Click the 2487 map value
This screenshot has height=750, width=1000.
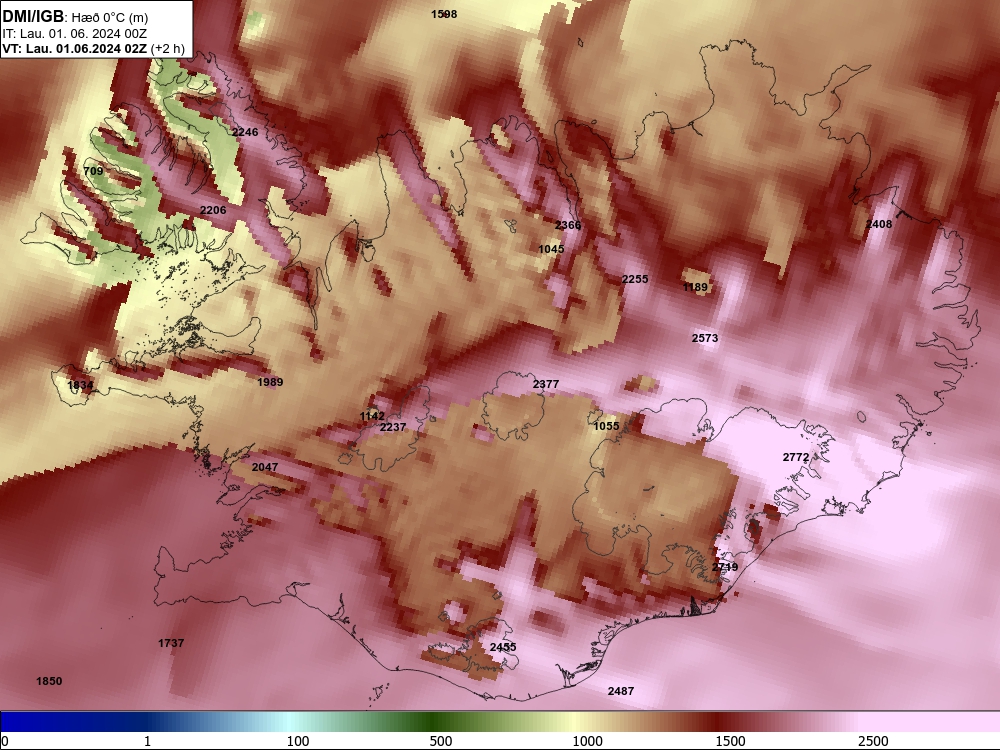pos(621,691)
